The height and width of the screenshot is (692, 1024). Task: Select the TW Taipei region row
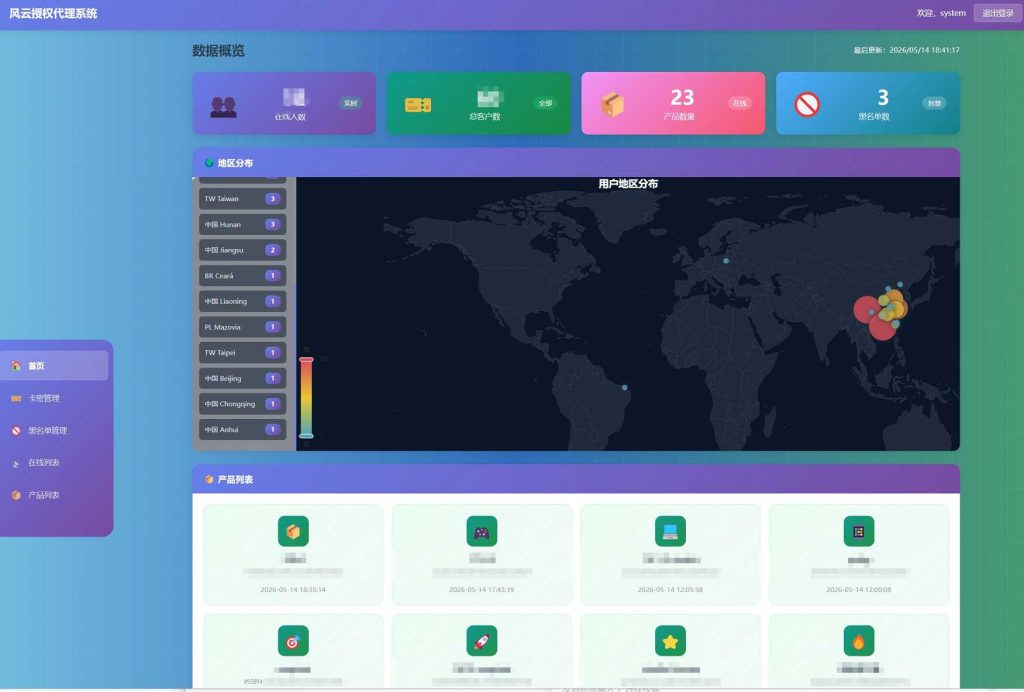point(242,353)
